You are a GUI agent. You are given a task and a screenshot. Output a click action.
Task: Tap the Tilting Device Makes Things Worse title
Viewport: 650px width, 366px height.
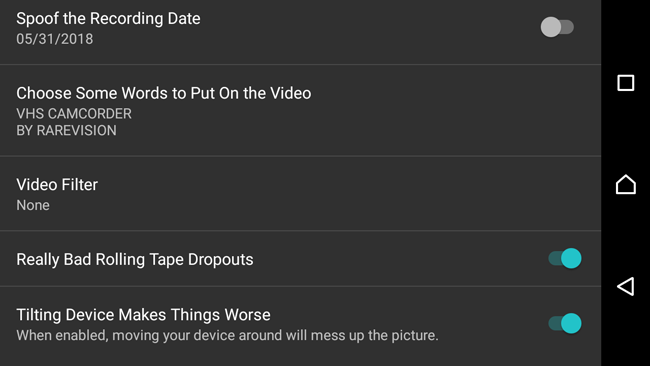tap(143, 315)
